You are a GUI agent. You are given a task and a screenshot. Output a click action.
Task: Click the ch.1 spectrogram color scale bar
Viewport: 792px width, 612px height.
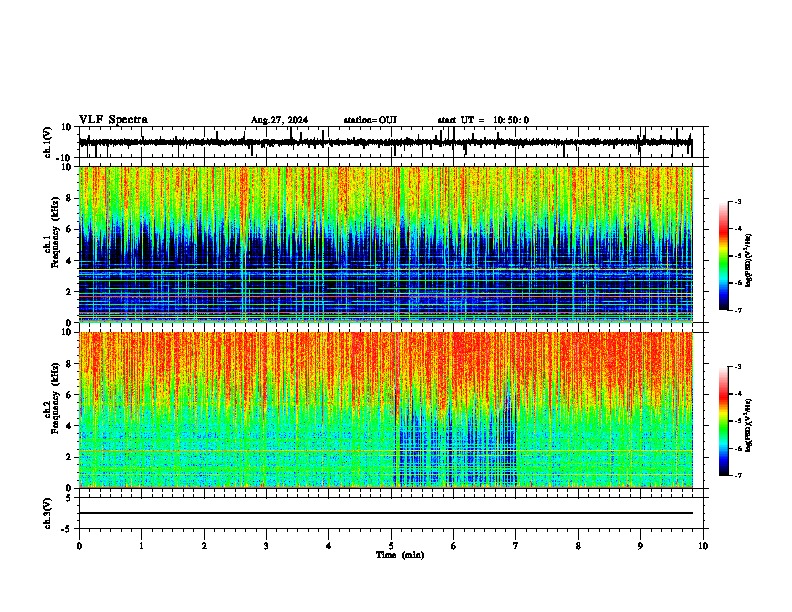[724, 256]
